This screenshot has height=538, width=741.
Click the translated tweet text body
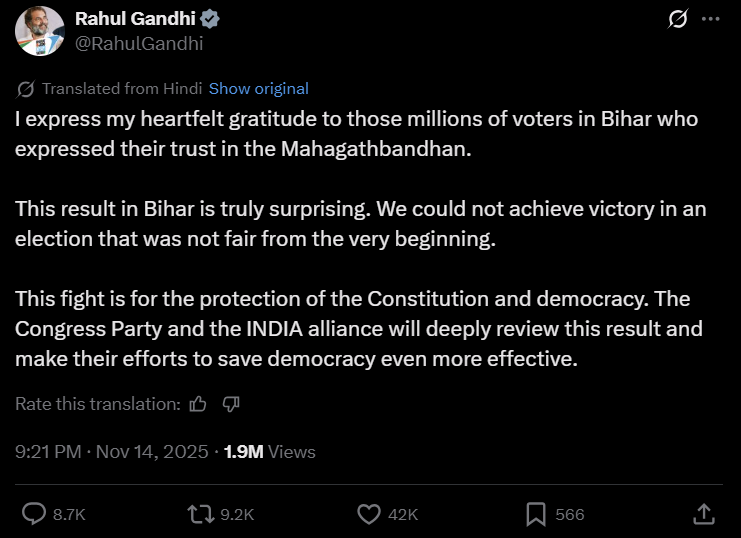coord(360,238)
